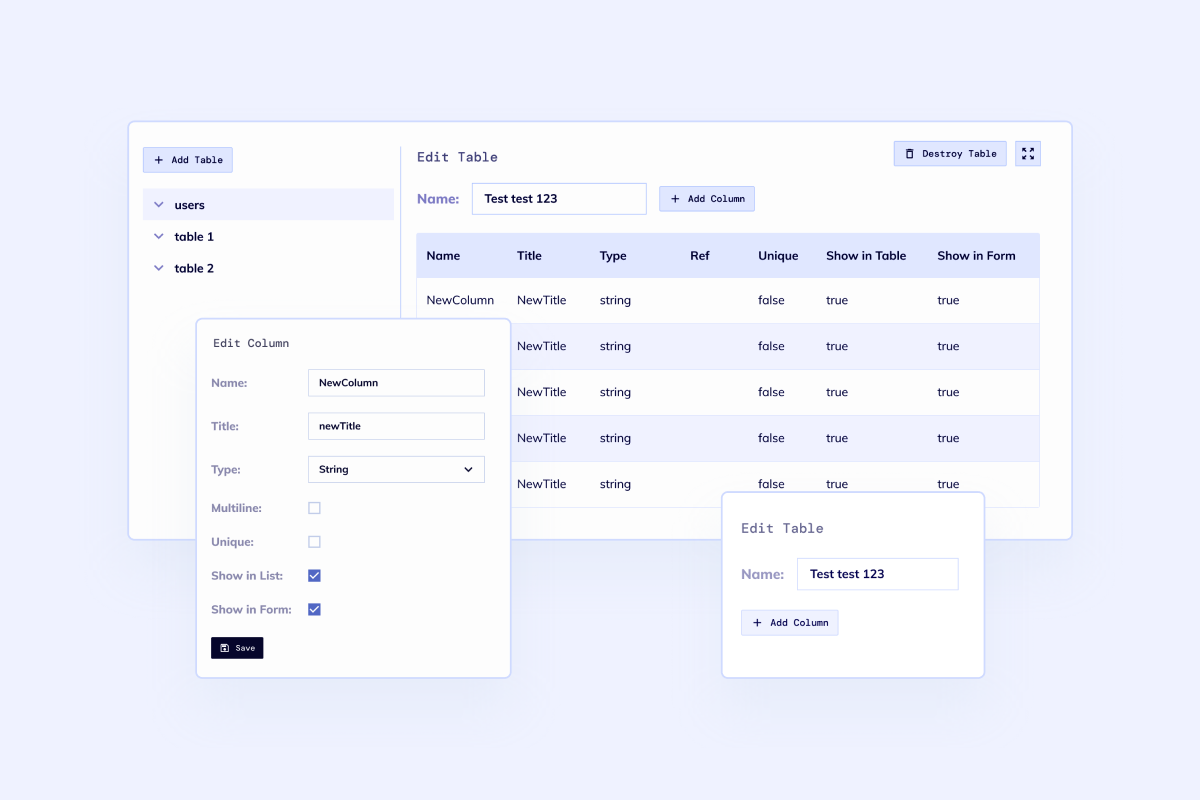Click the trash icon on Destroy Table

pyautogui.click(x=912, y=153)
